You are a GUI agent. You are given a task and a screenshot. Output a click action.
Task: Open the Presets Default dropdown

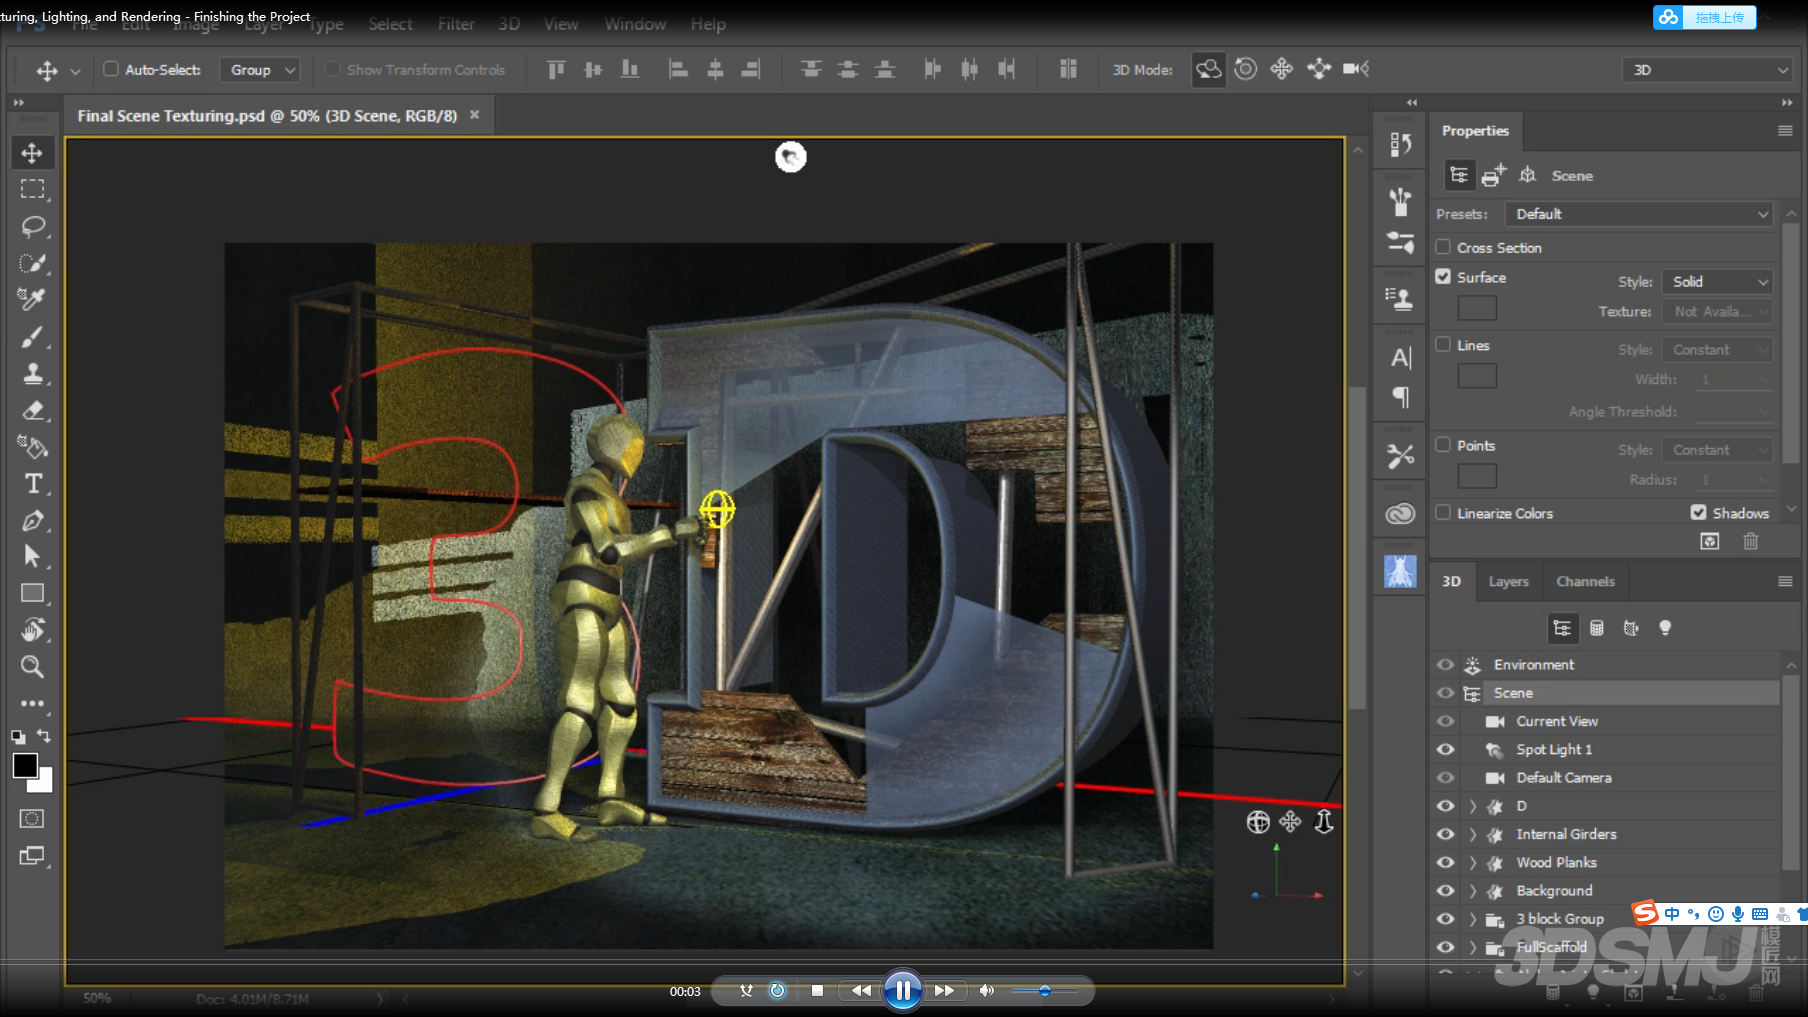tap(1639, 214)
